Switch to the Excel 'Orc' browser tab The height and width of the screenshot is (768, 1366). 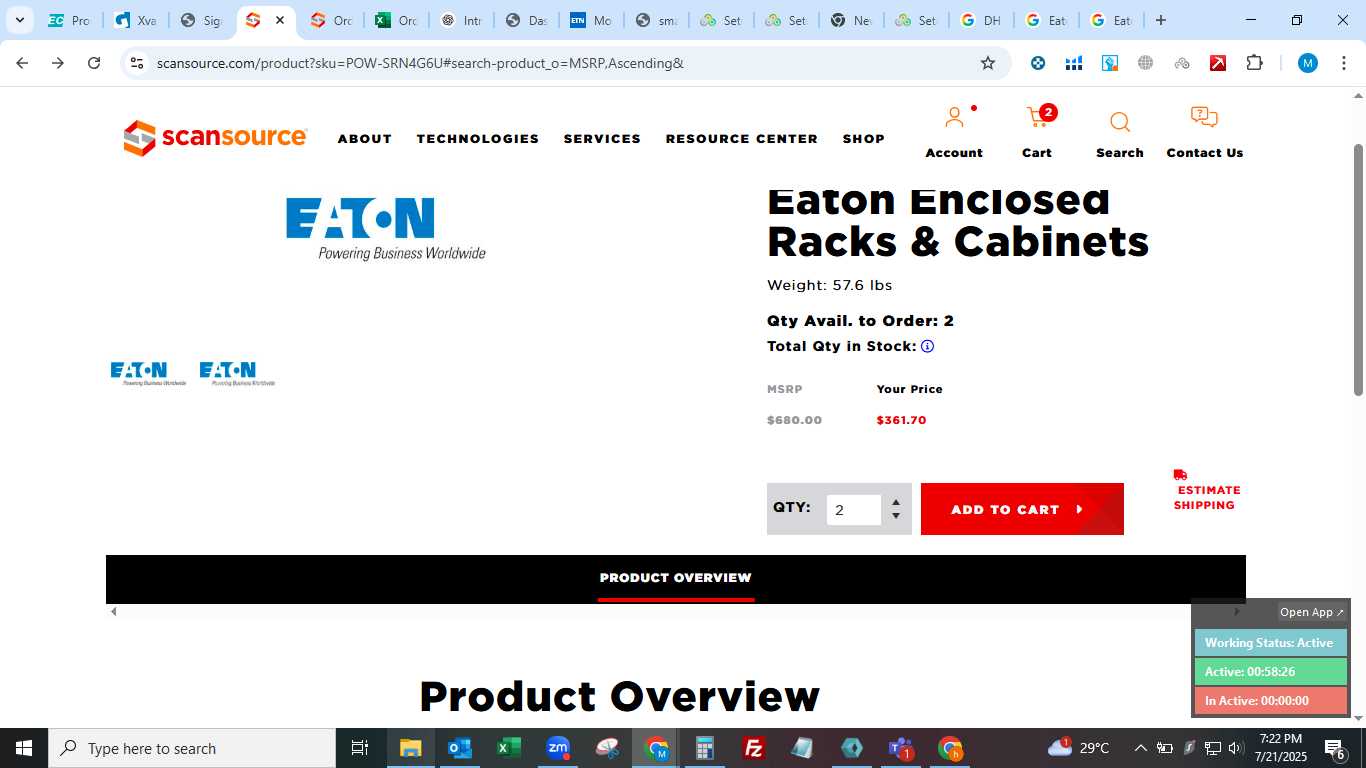coord(395,20)
